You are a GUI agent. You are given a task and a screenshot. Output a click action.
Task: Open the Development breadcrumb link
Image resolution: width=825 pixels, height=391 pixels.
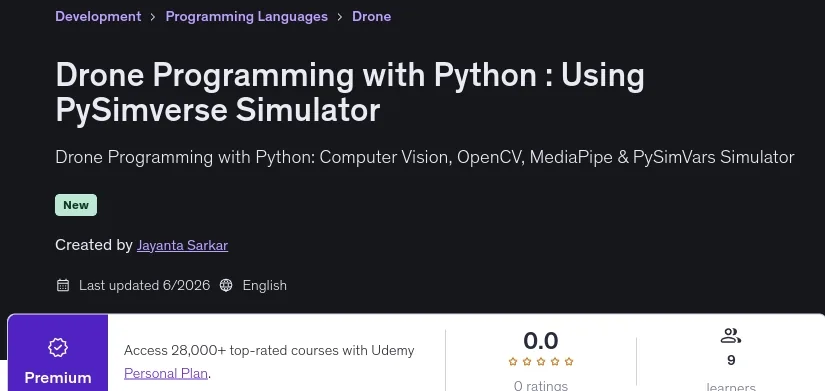[98, 16]
